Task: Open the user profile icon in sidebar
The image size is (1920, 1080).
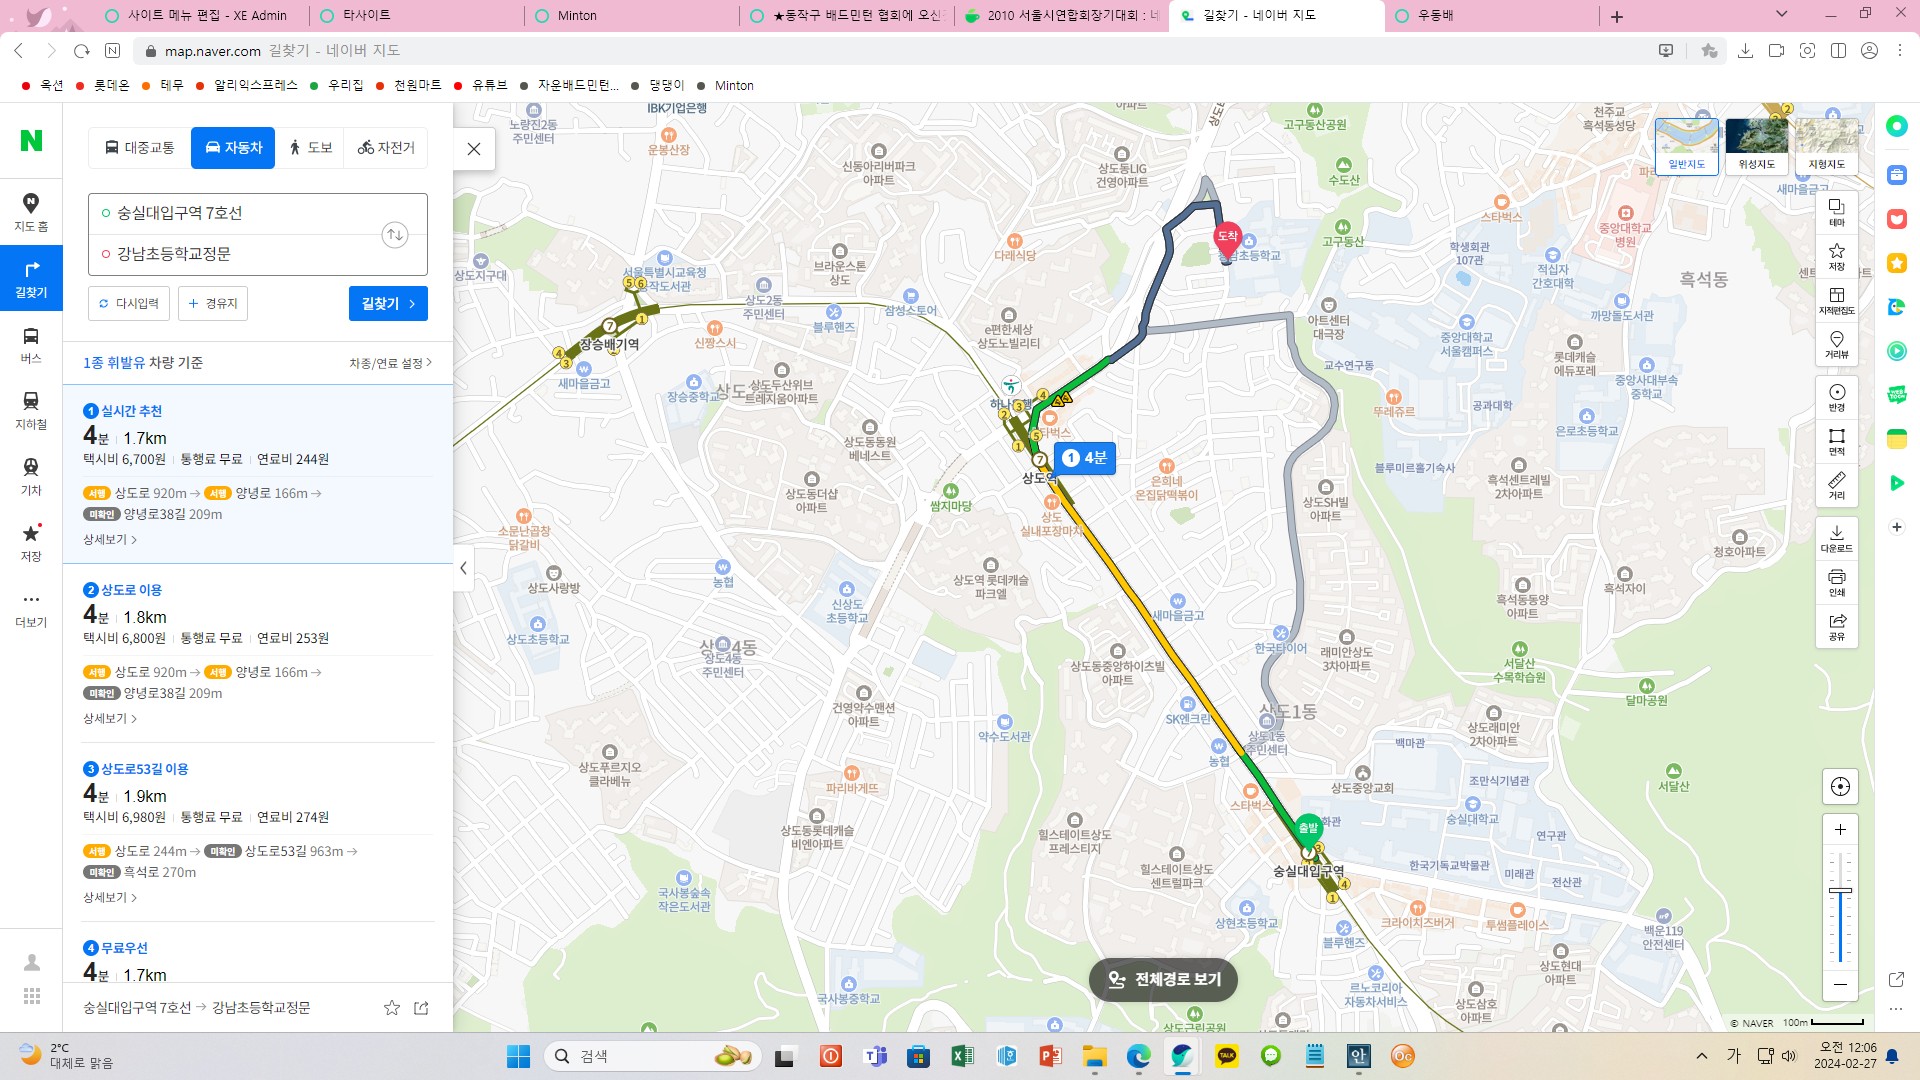Action: point(32,962)
